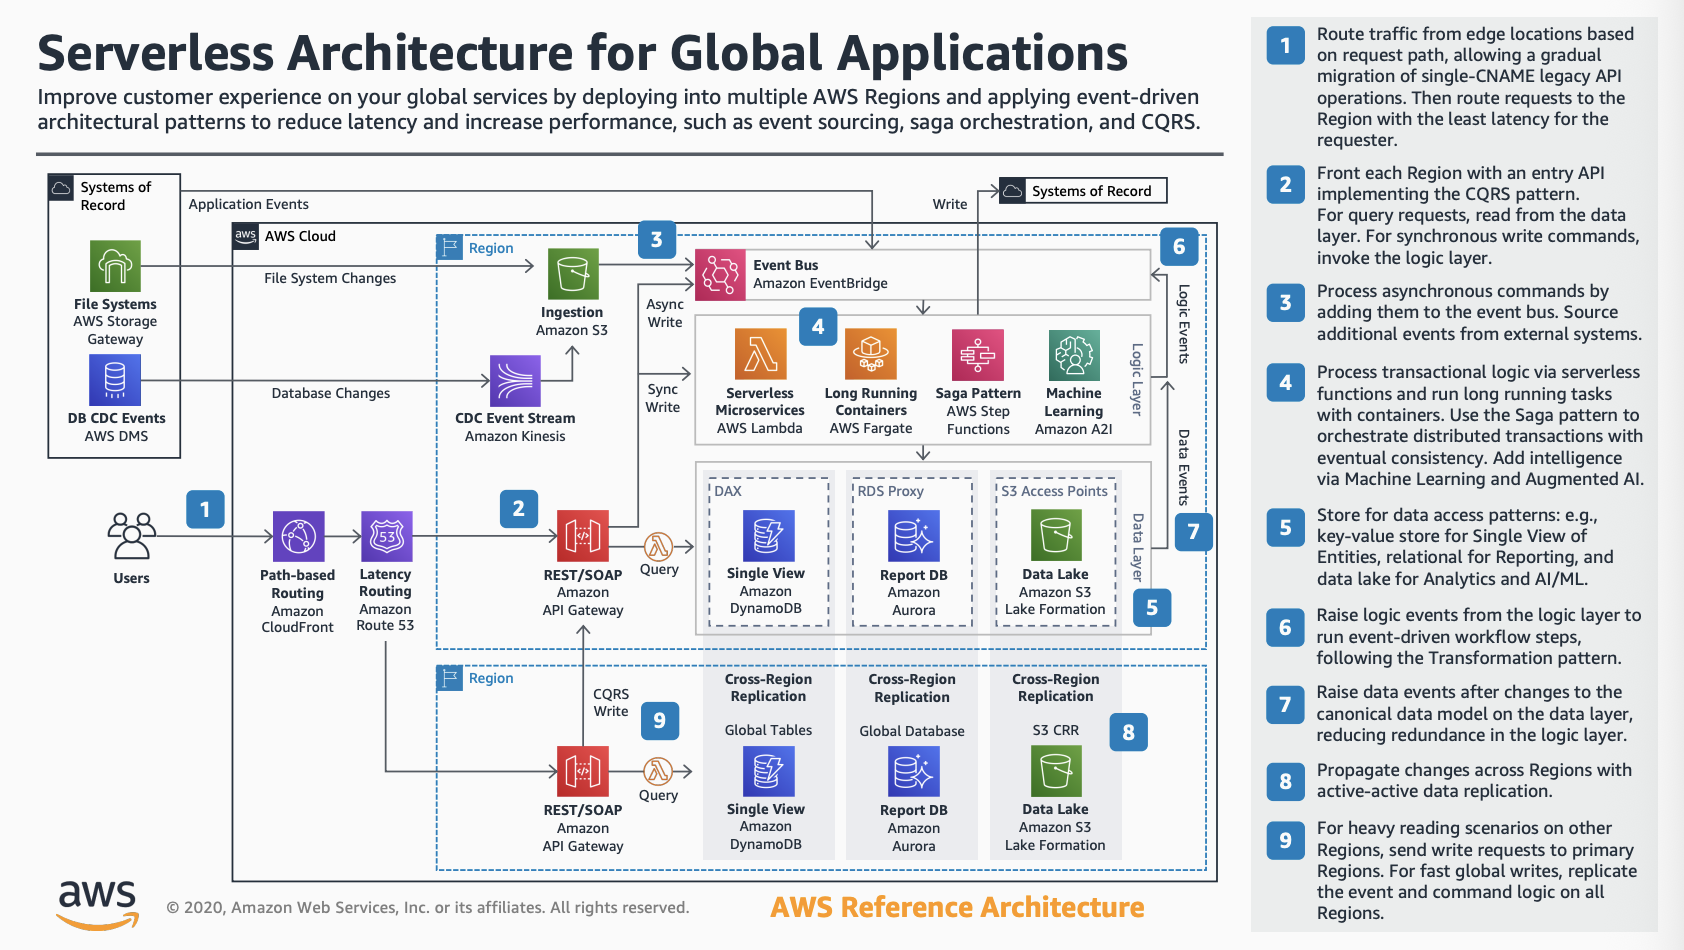Click the vertical Data Layer label
The height and width of the screenshot is (950, 1684).
pyautogui.click(x=1138, y=547)
